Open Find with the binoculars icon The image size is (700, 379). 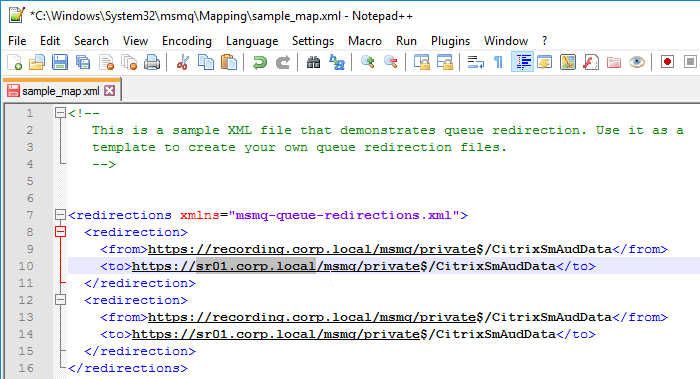point(313,62)
